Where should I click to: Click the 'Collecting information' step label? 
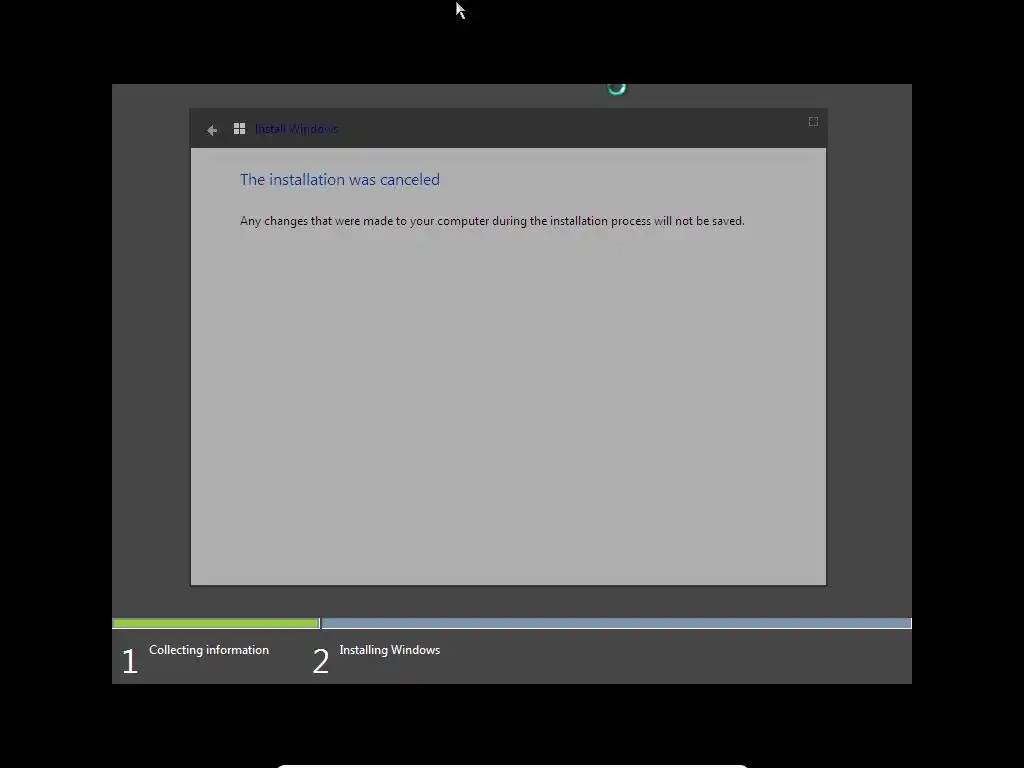pyautogui.click(x=209, y=650)
